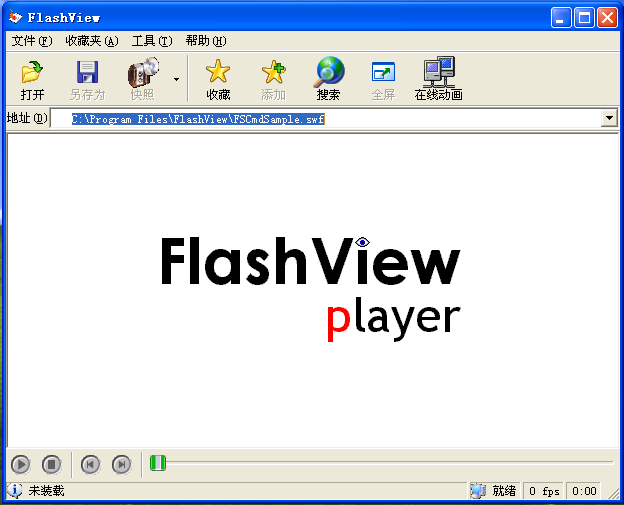624x505 pixels.
Task: Open the 帮助(H) menu
Action: click(206, 41)
